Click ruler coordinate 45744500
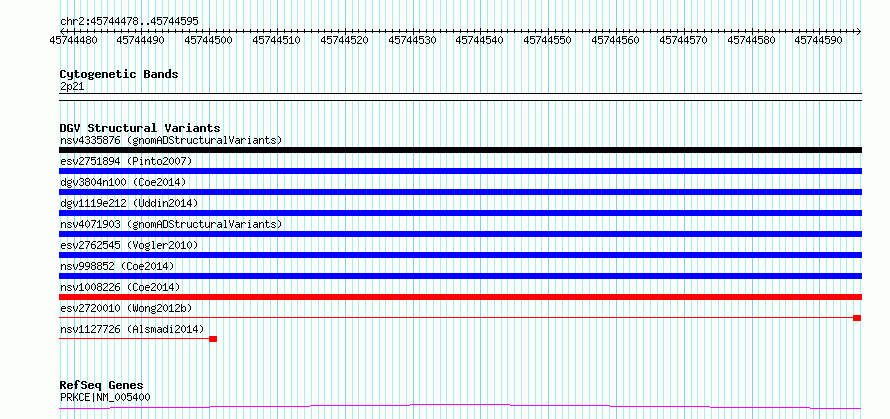Screen dimensions: 890x419 click(x=209, y=40)
